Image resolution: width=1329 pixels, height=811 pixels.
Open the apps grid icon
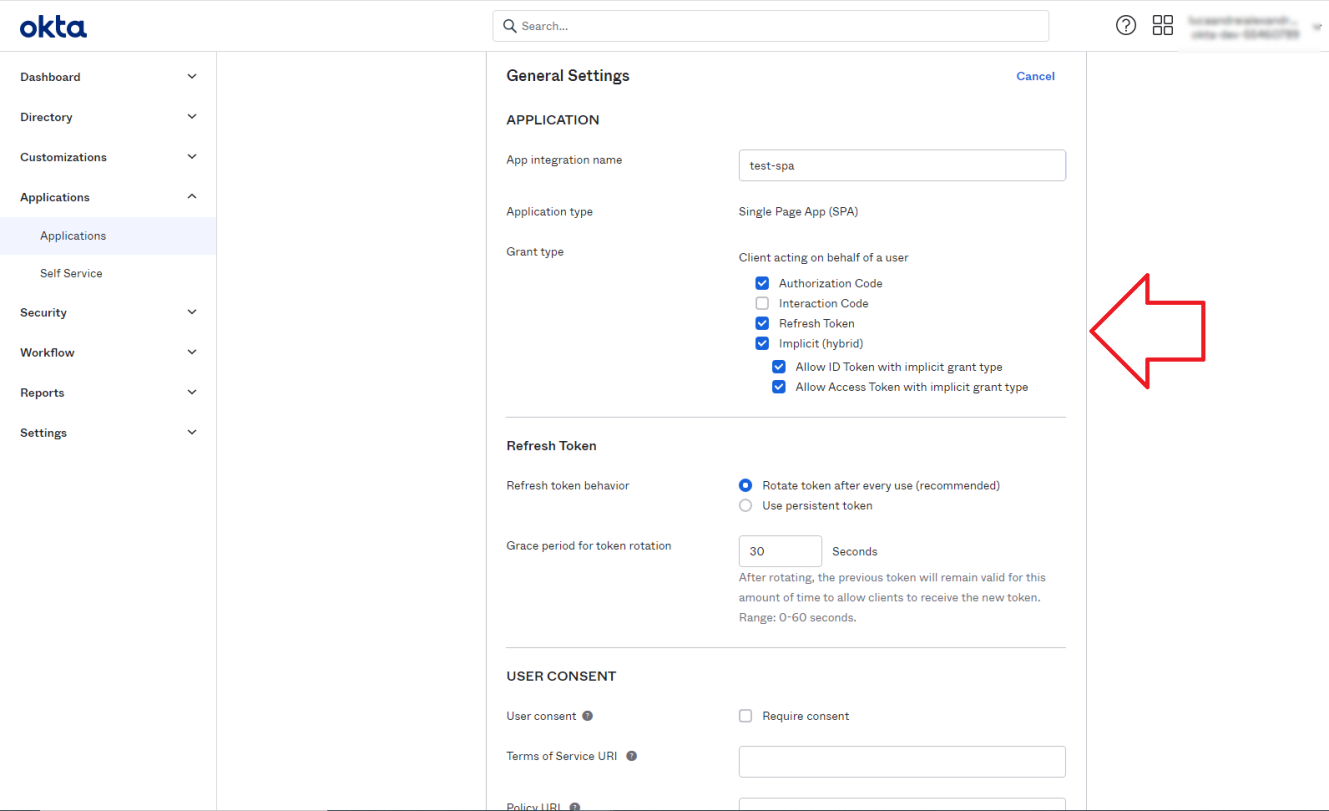point(1162,26)
